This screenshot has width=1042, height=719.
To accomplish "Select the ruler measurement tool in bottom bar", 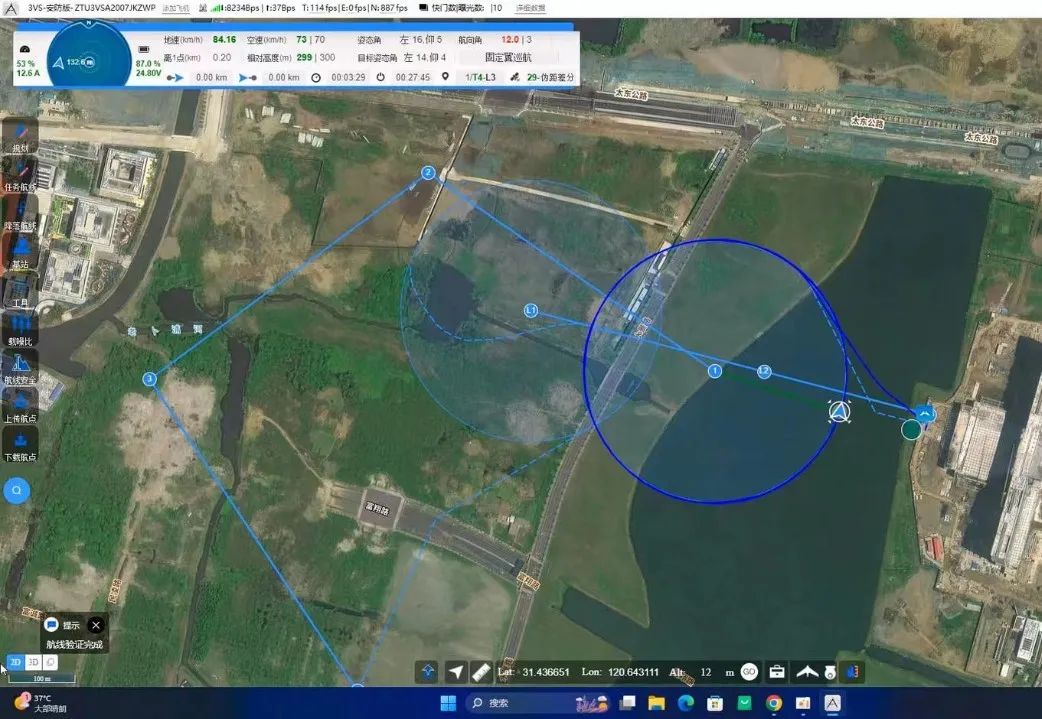I will tap(481, 672).
